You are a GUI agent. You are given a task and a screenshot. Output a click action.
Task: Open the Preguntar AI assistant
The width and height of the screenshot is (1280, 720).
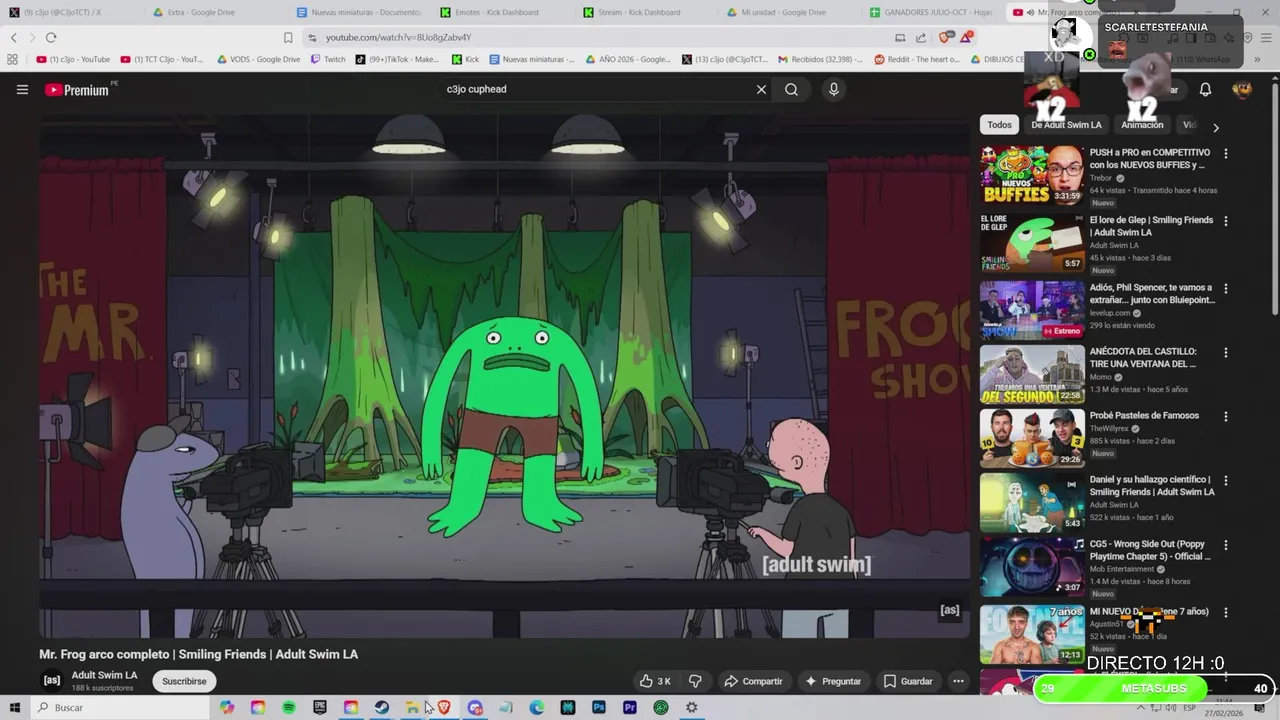(832, 681)
